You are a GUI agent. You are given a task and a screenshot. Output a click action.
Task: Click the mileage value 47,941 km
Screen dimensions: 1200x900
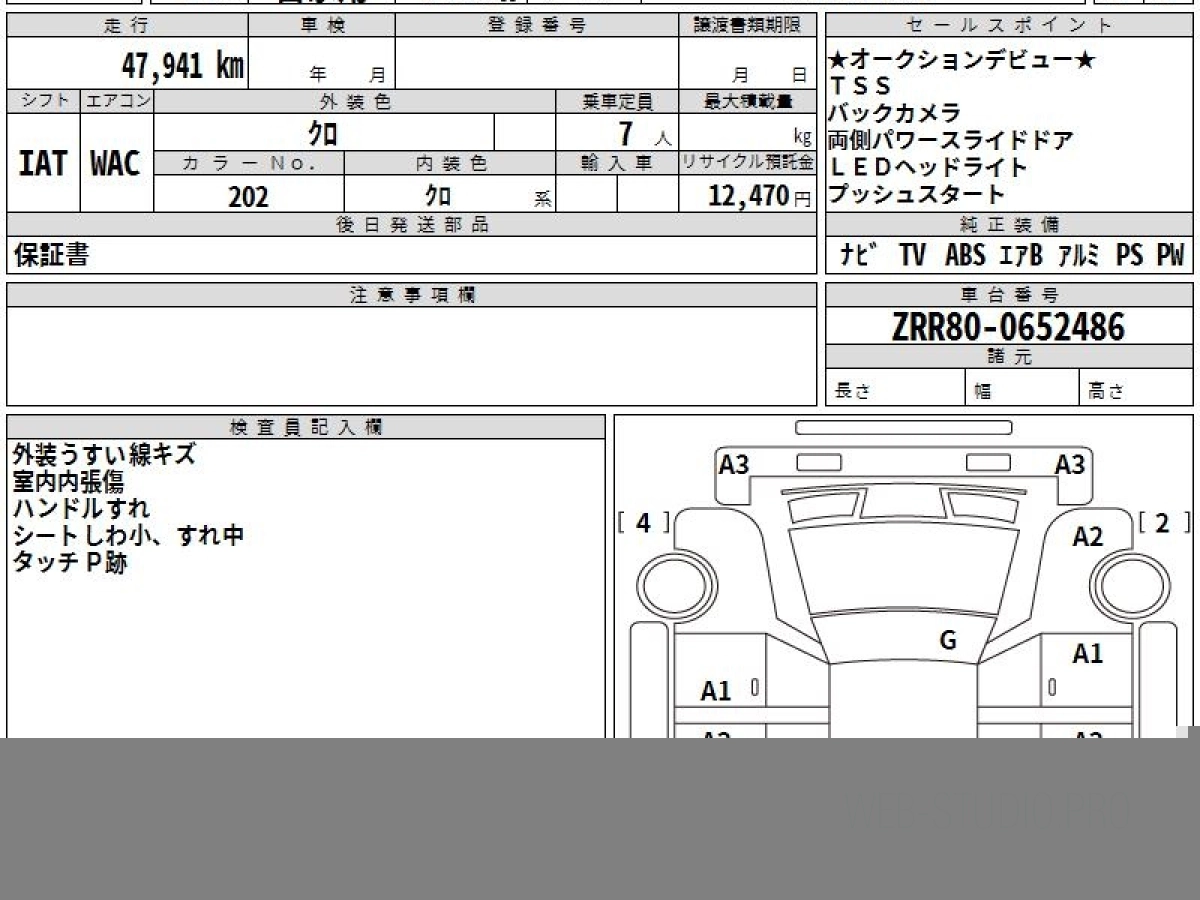(183, 65)
